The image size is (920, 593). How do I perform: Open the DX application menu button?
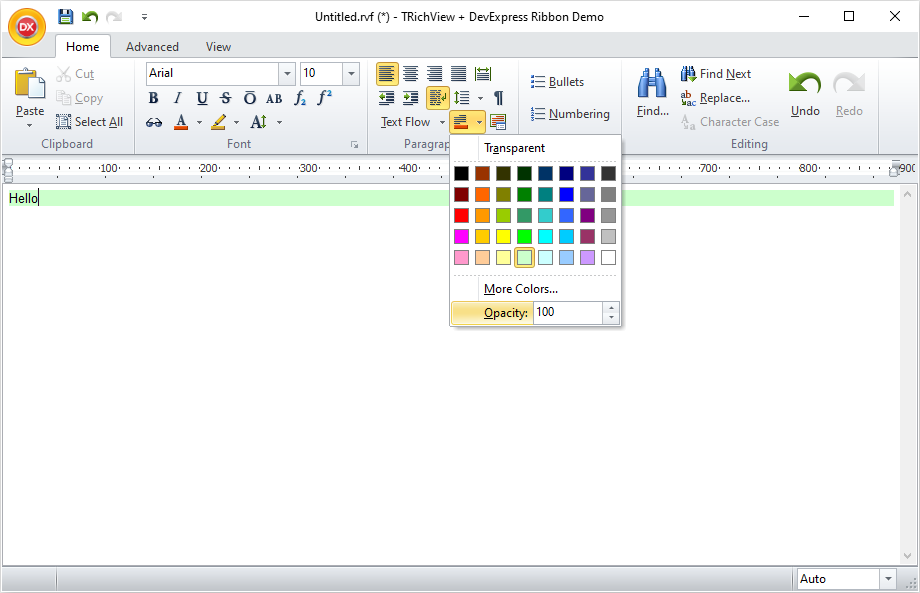[x=27, y=26]
